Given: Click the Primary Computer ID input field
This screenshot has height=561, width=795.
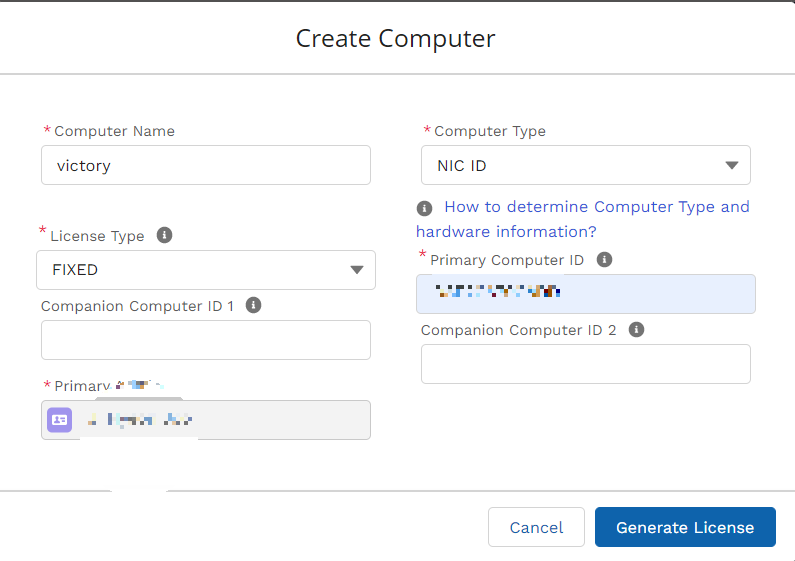Looking at the screenshot, I should 586,294.
